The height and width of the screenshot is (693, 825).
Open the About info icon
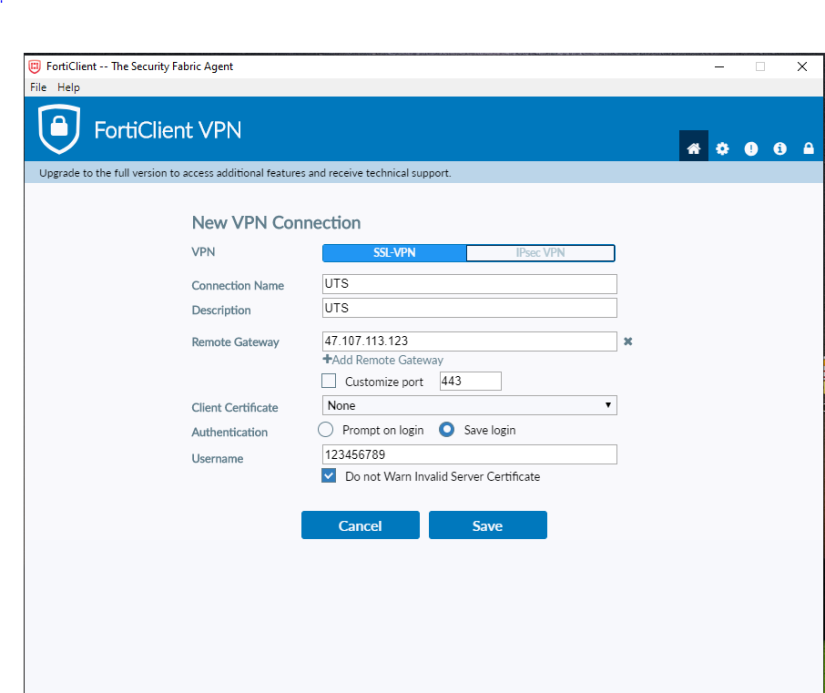coord(780,149)
